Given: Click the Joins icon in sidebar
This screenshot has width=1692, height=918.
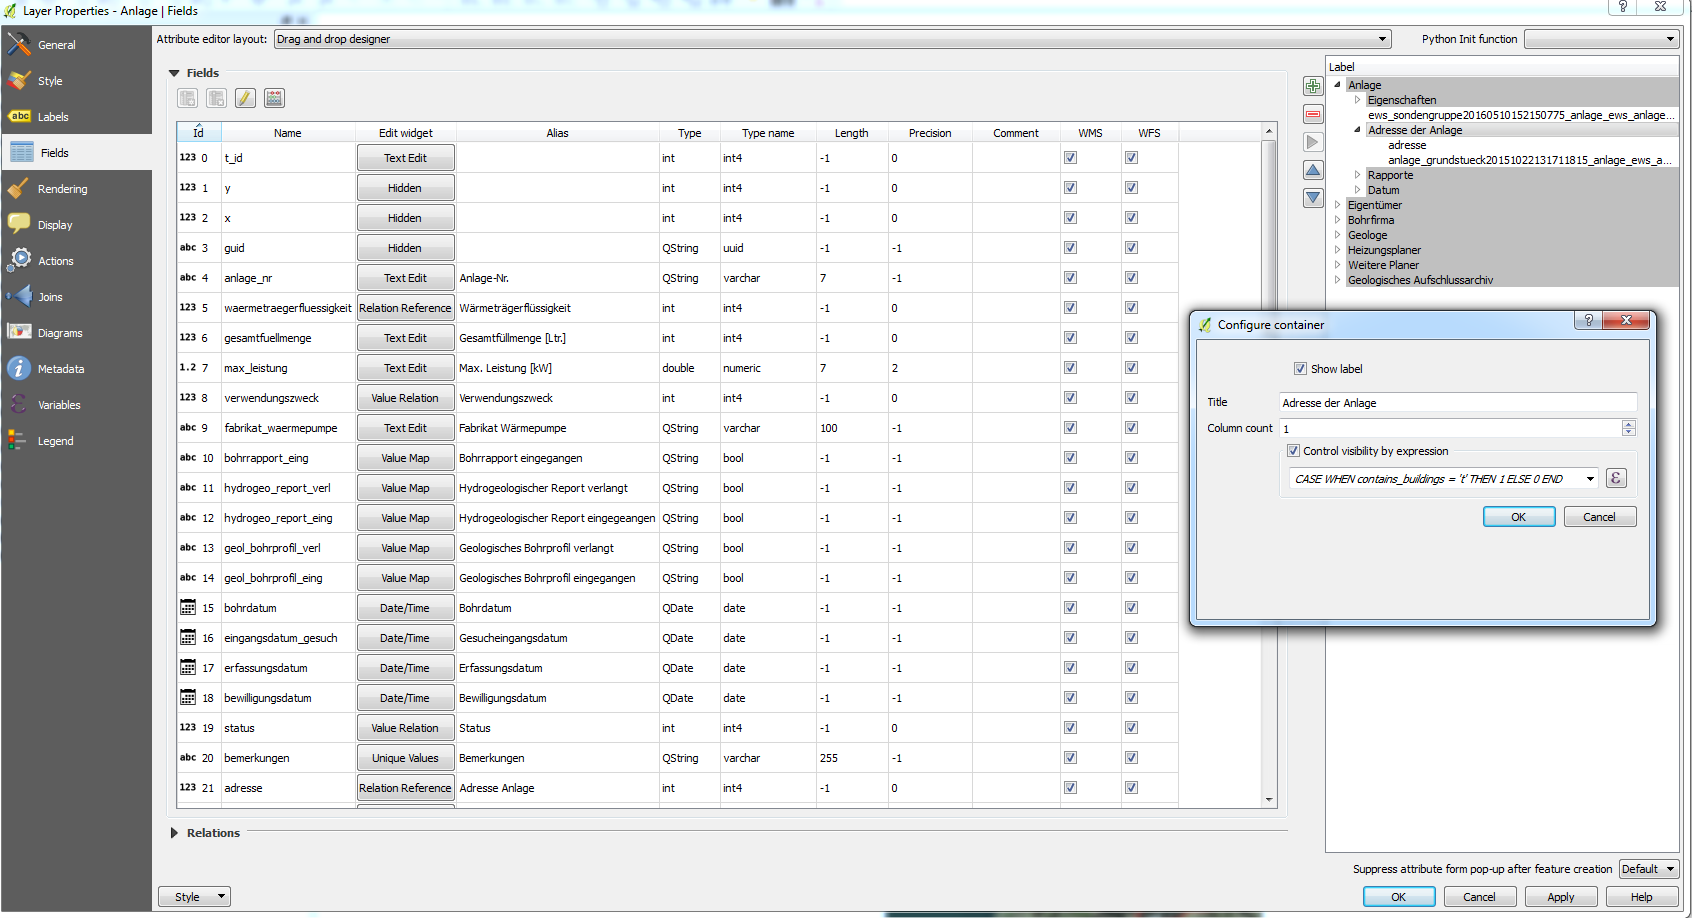Looking at the screenshot, I should click(19, 296).
